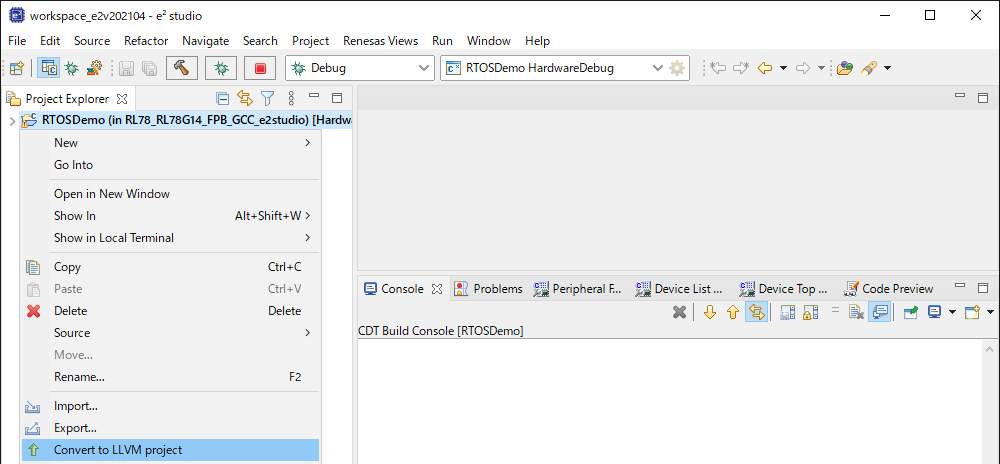The image size is (1000, 464).
Task: Minimize the Project Explorer view
Action: pyautogui.click(x=314, y=97)
